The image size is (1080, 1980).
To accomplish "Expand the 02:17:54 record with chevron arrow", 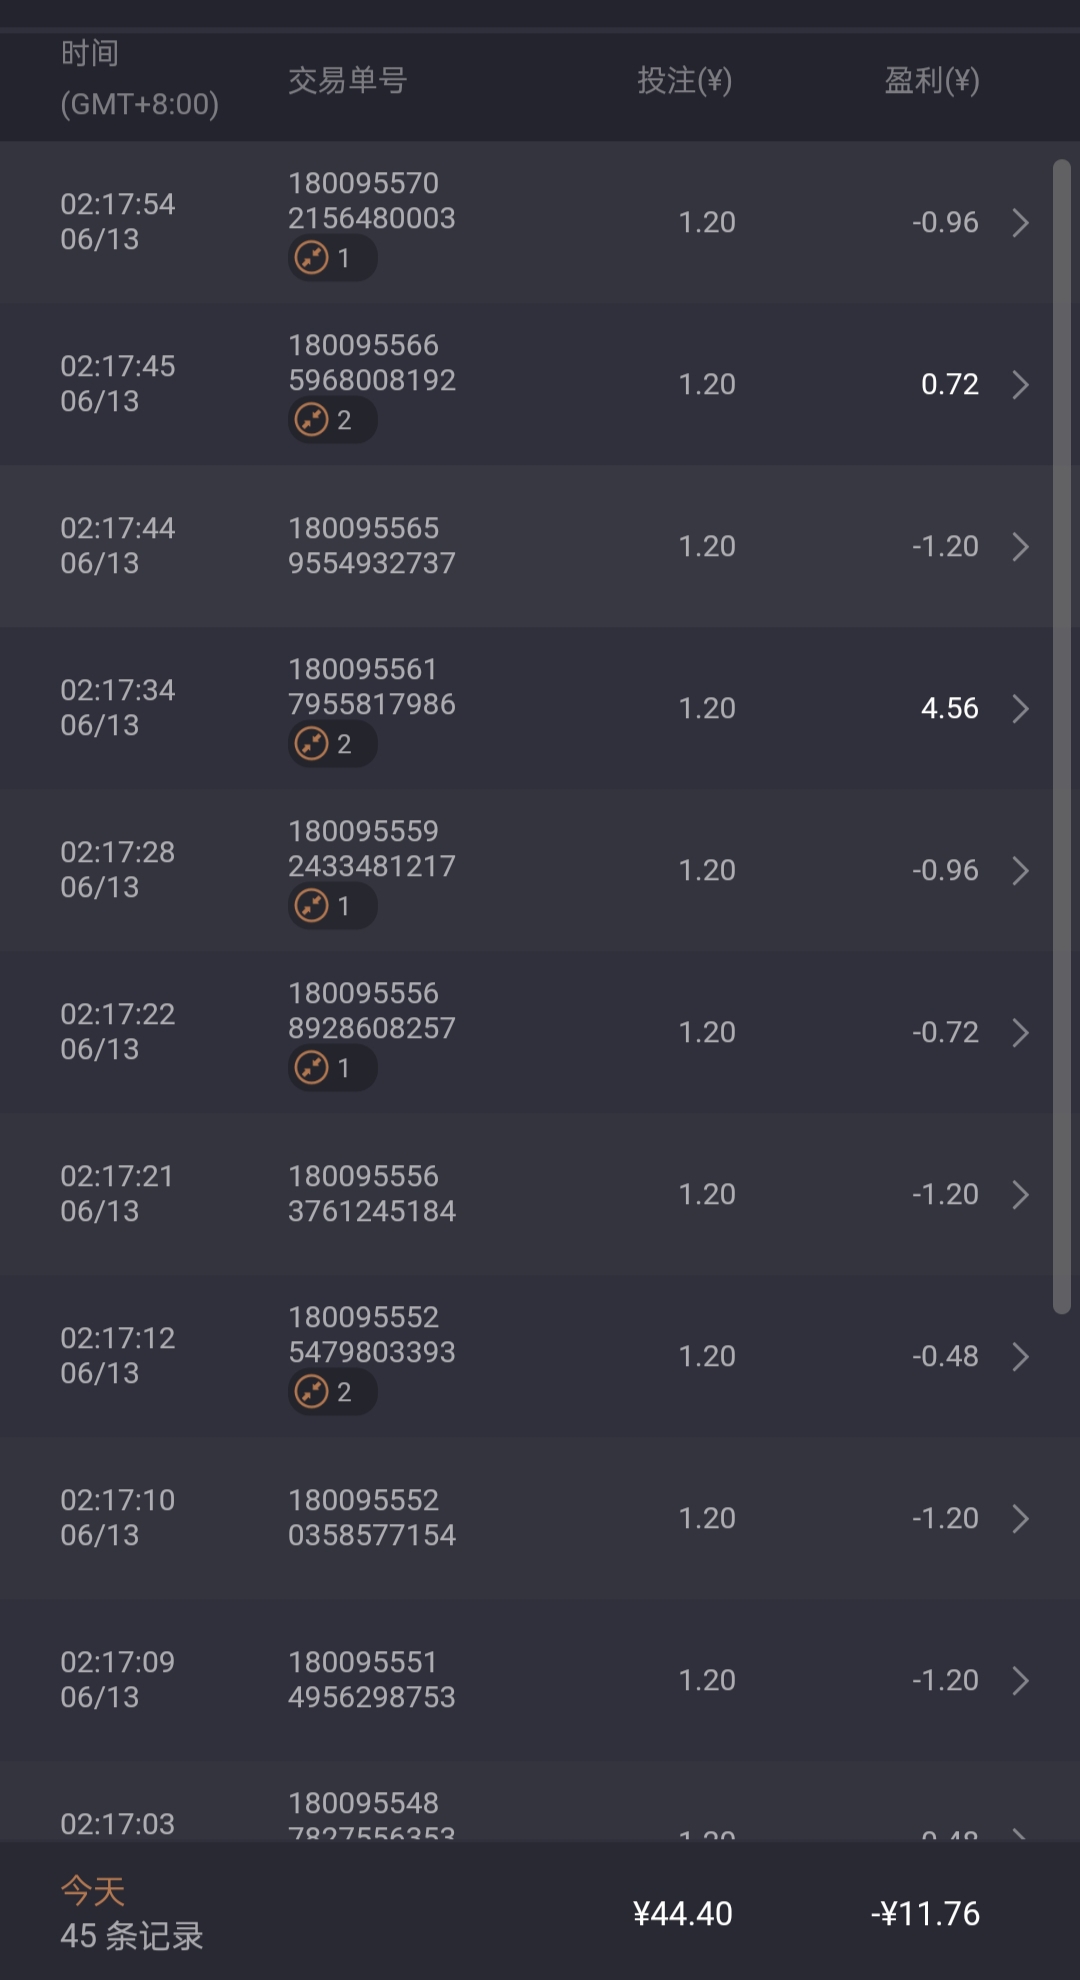I will [1020, 222].
